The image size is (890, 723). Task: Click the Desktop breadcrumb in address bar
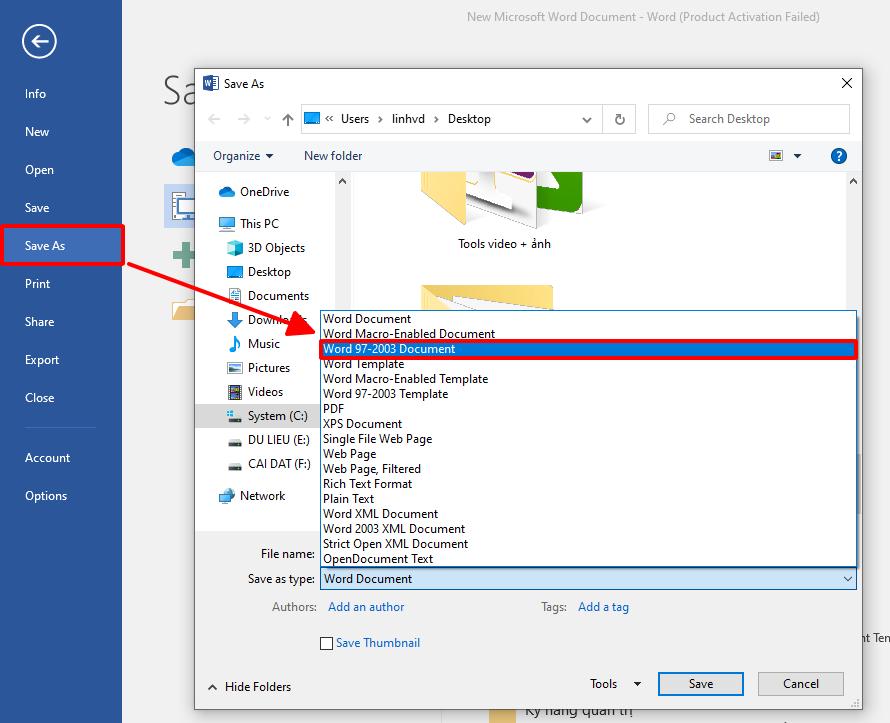(x=469, y=119)
